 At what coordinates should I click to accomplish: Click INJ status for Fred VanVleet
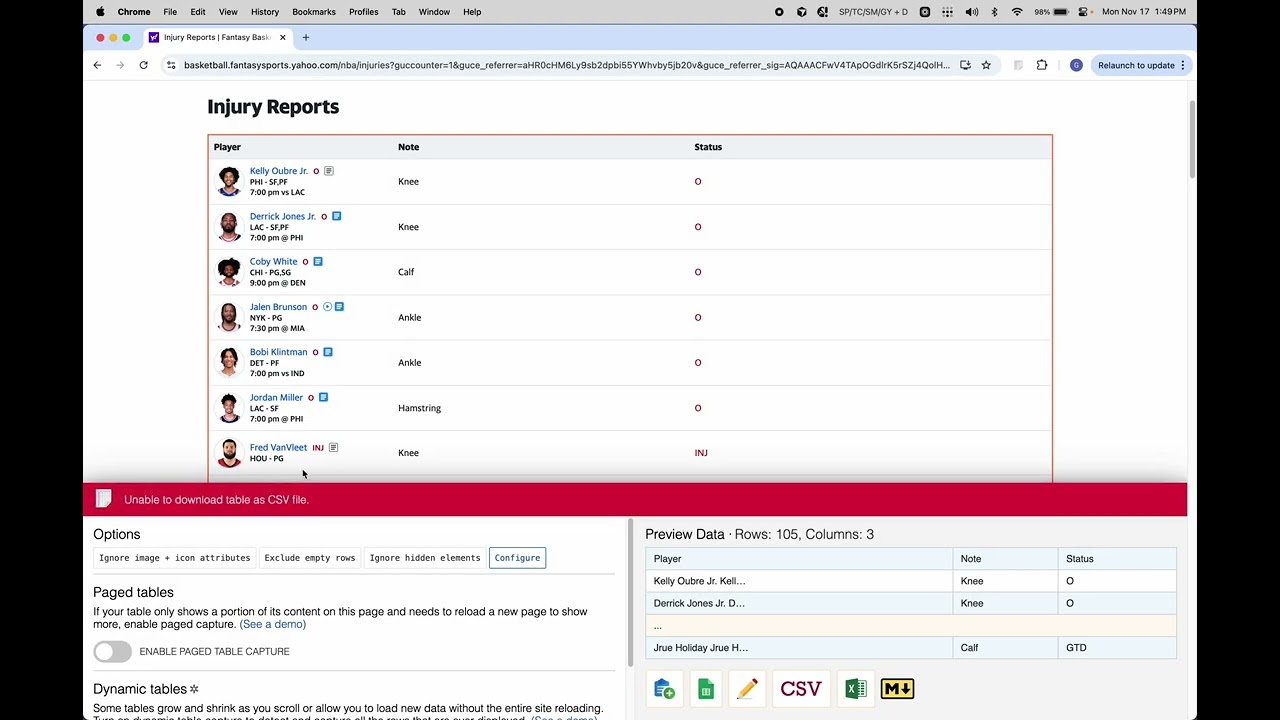(701, 453)
